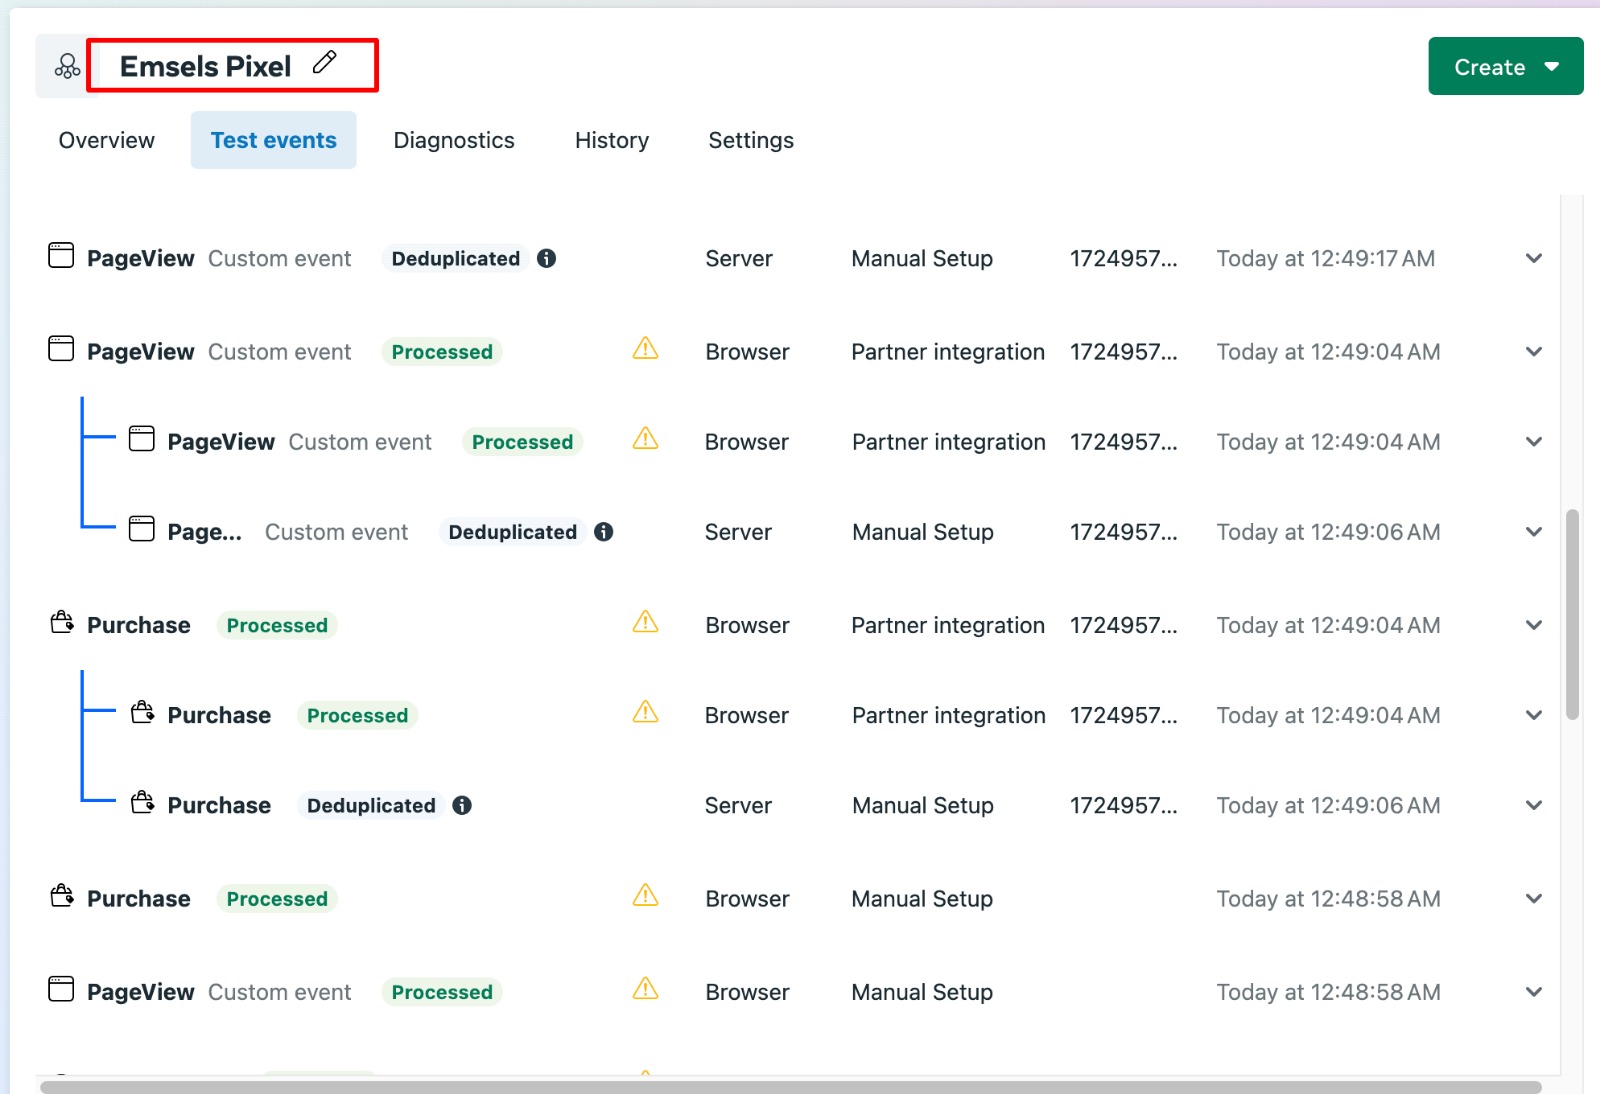Viewport: 1600px width, 1094px height.
Task: Click warning icon on nested PageView Processed row
Action: (x=645, y=438)
